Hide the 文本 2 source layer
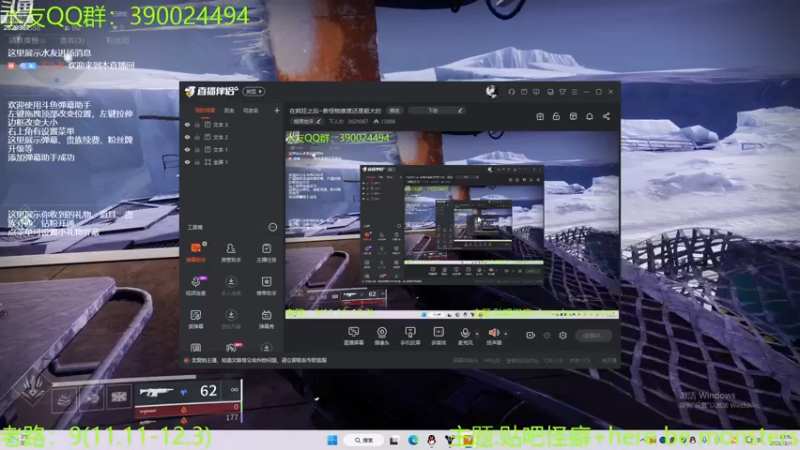The height and width of the screenshot is (450, 800). (187, 137)
